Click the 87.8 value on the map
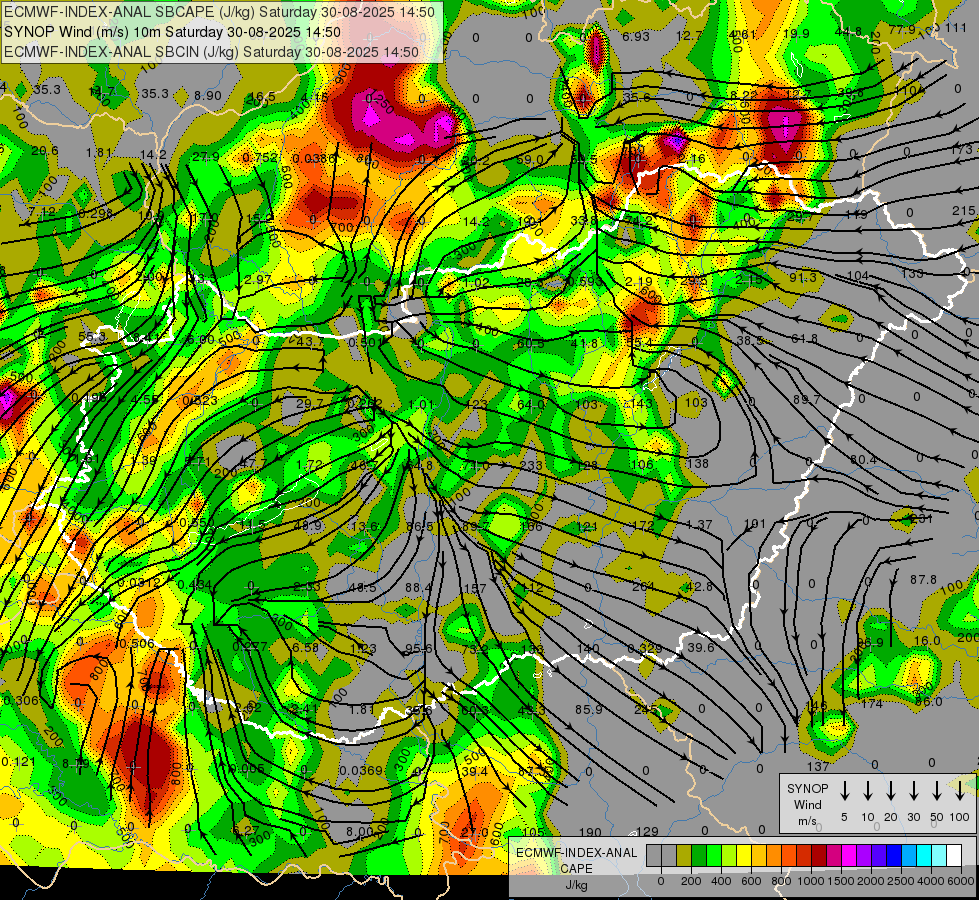The width and height of the screenshot is (979, 900). (923, 580)
